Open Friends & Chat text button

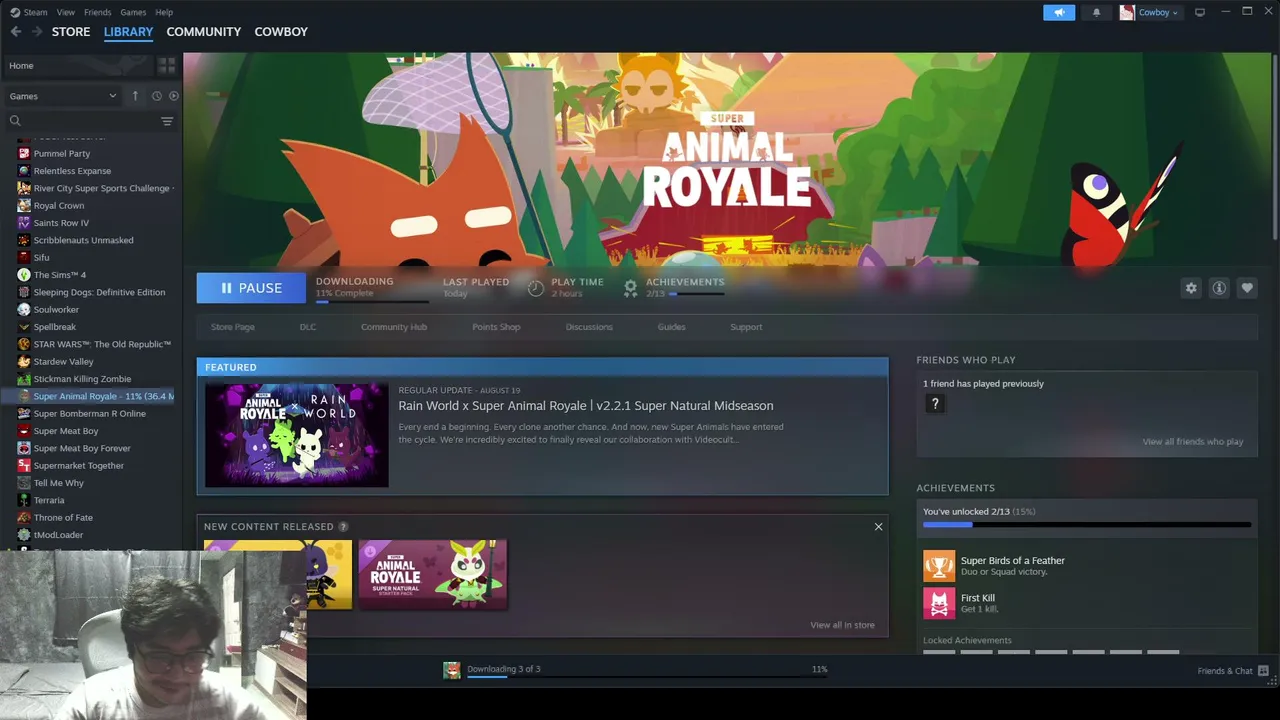pyautogui.click(x=1225, y=671)
